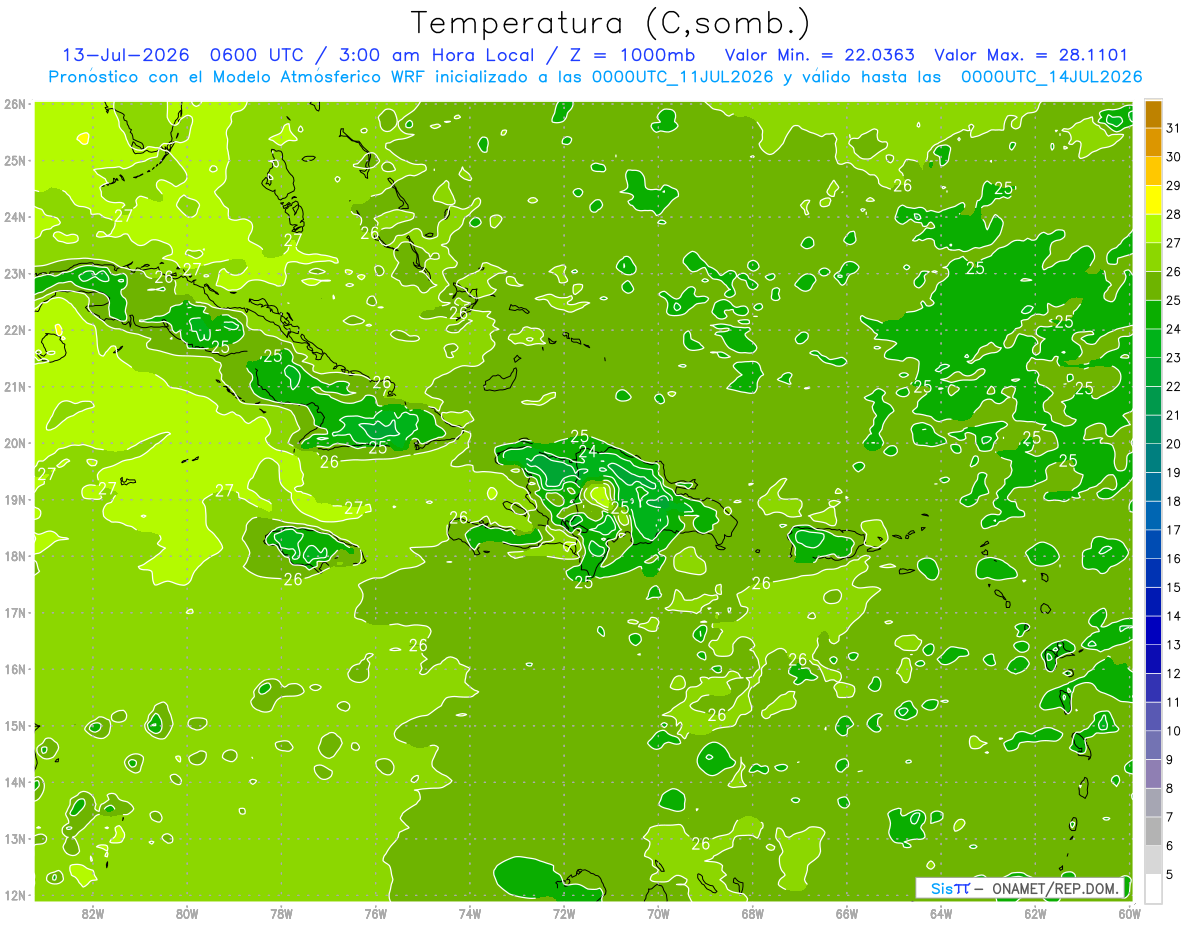This screenshot has height=927, width=1200.
Task: Click legend scale label "22"
Action: (x=1173, y=386)
